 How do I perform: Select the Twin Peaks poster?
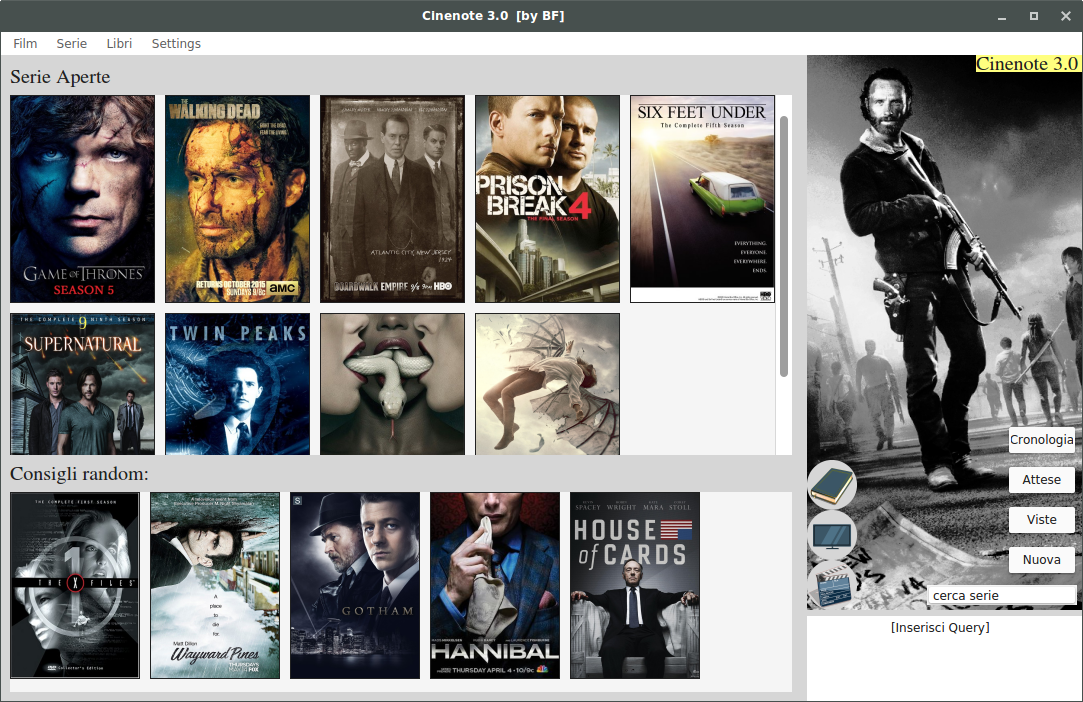click(238, 384)
